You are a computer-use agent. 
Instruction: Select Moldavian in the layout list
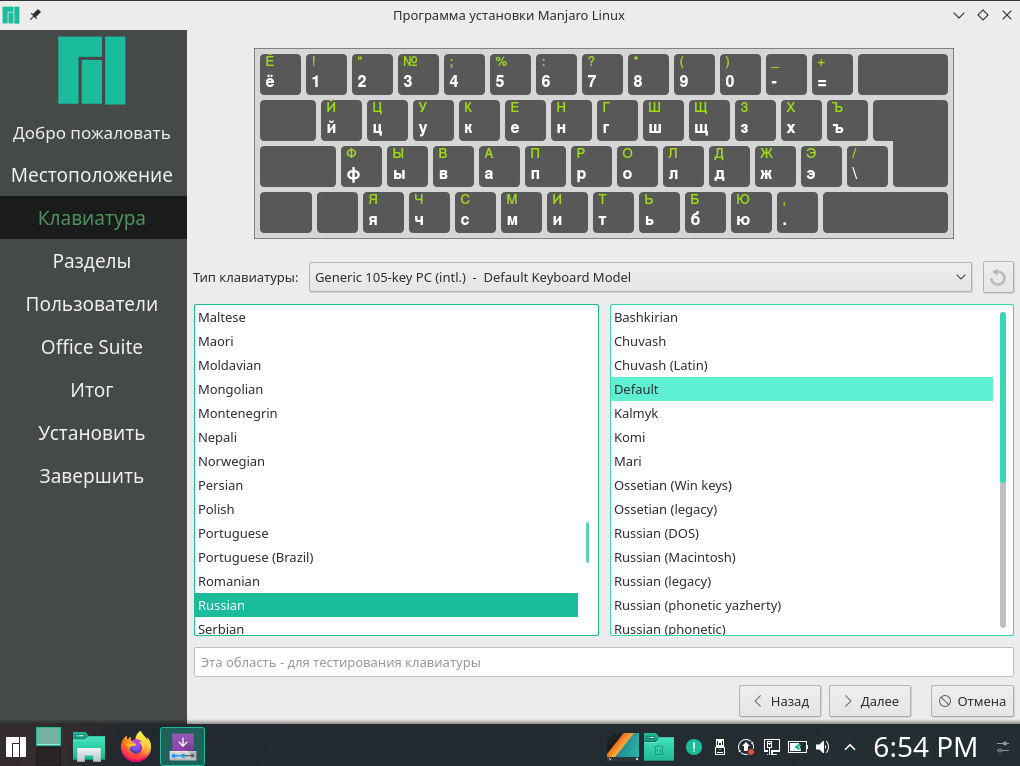[386, 365]
